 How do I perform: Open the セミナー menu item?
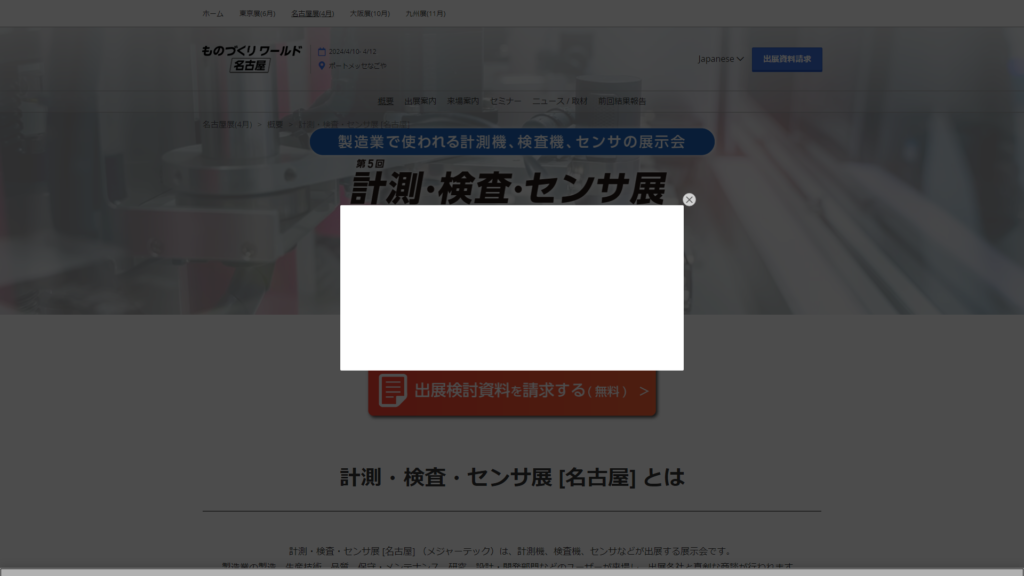(505, 101)
